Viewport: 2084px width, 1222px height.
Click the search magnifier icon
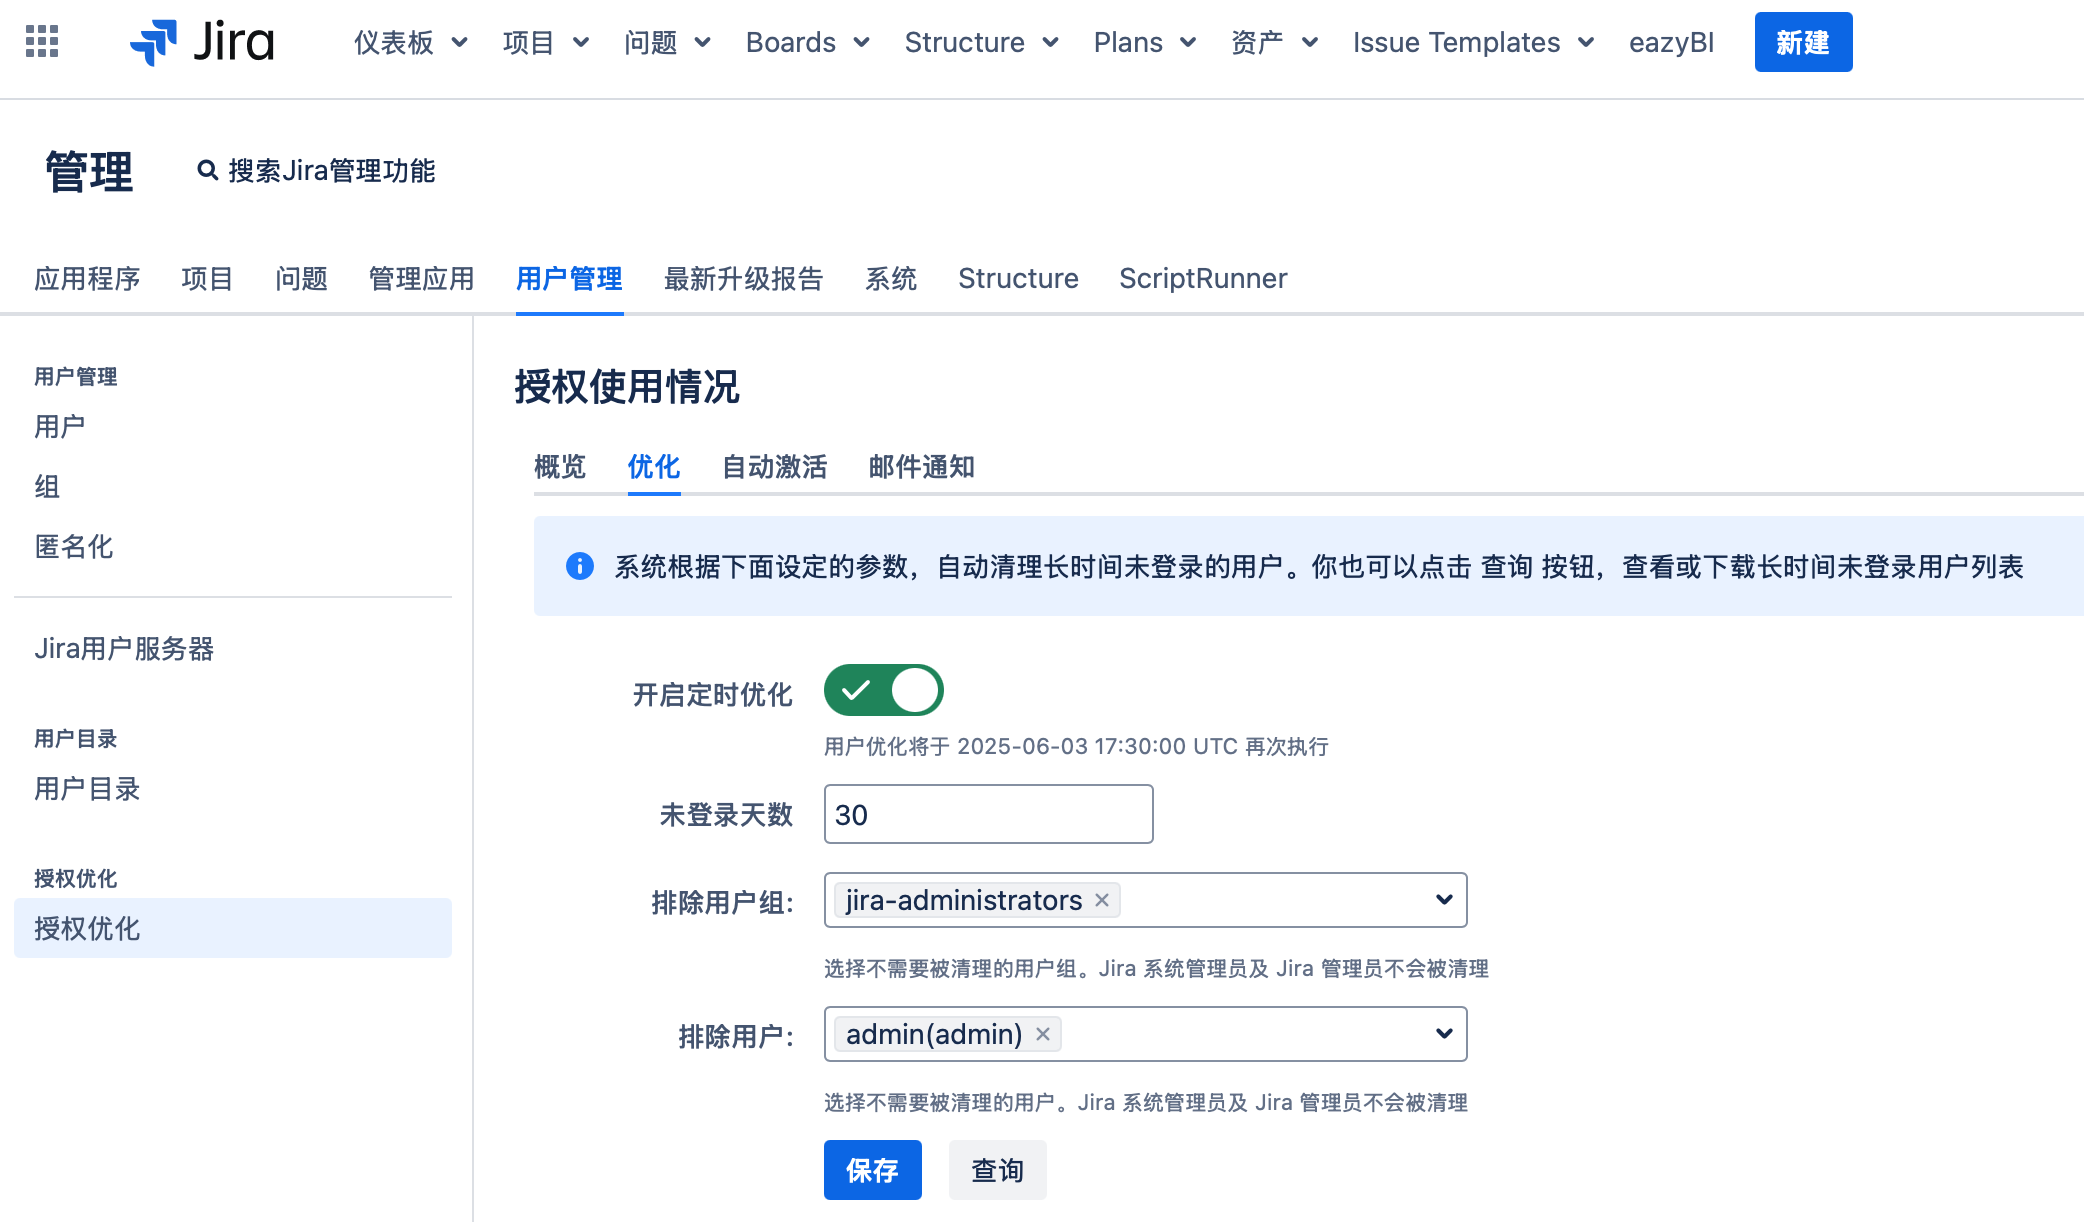(207, 171)
